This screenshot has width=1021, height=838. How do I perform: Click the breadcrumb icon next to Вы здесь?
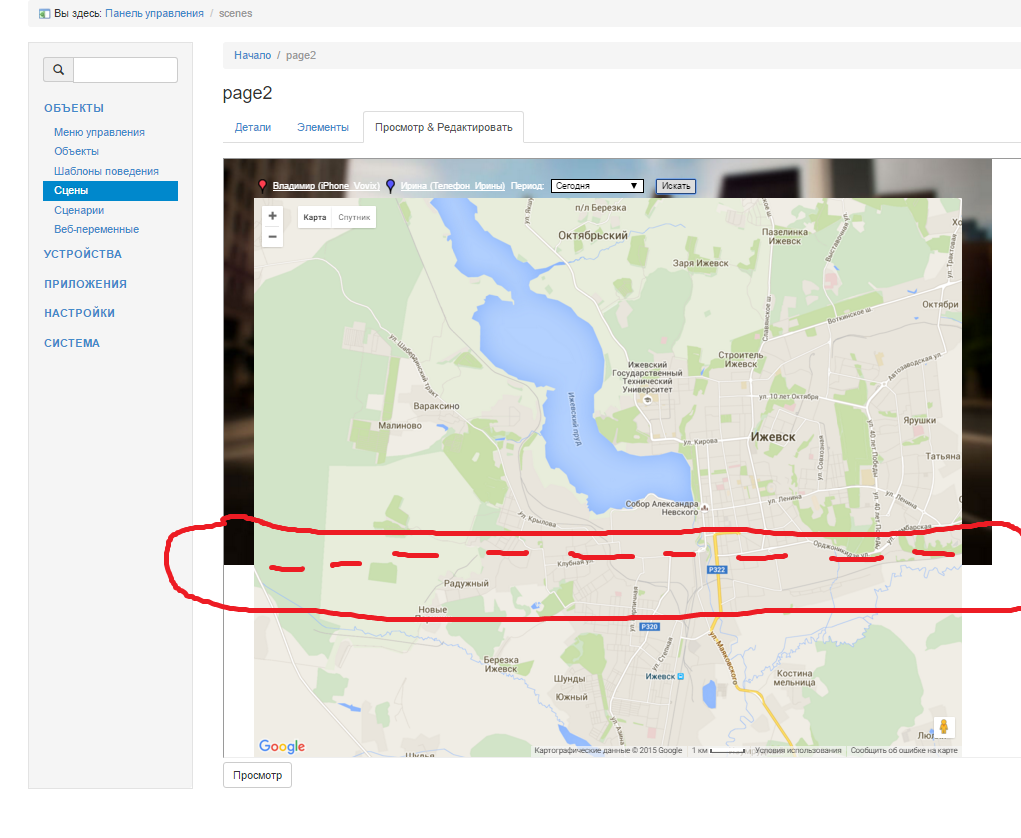coord(44,14)
